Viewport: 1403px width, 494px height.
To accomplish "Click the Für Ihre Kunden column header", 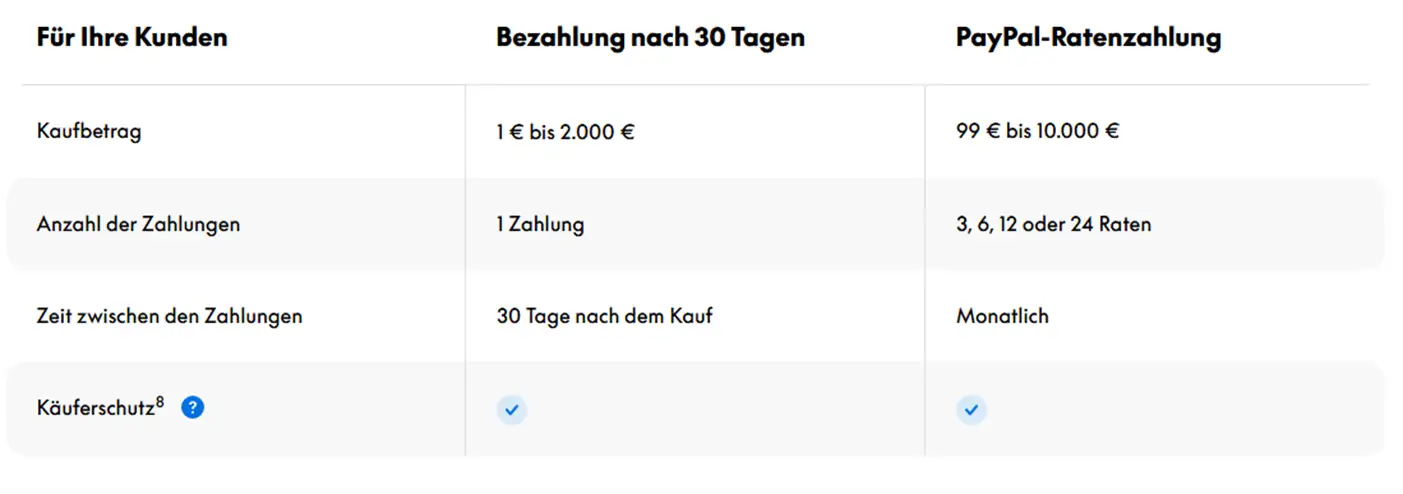I will pyautogui.click(x=132, y=38).
